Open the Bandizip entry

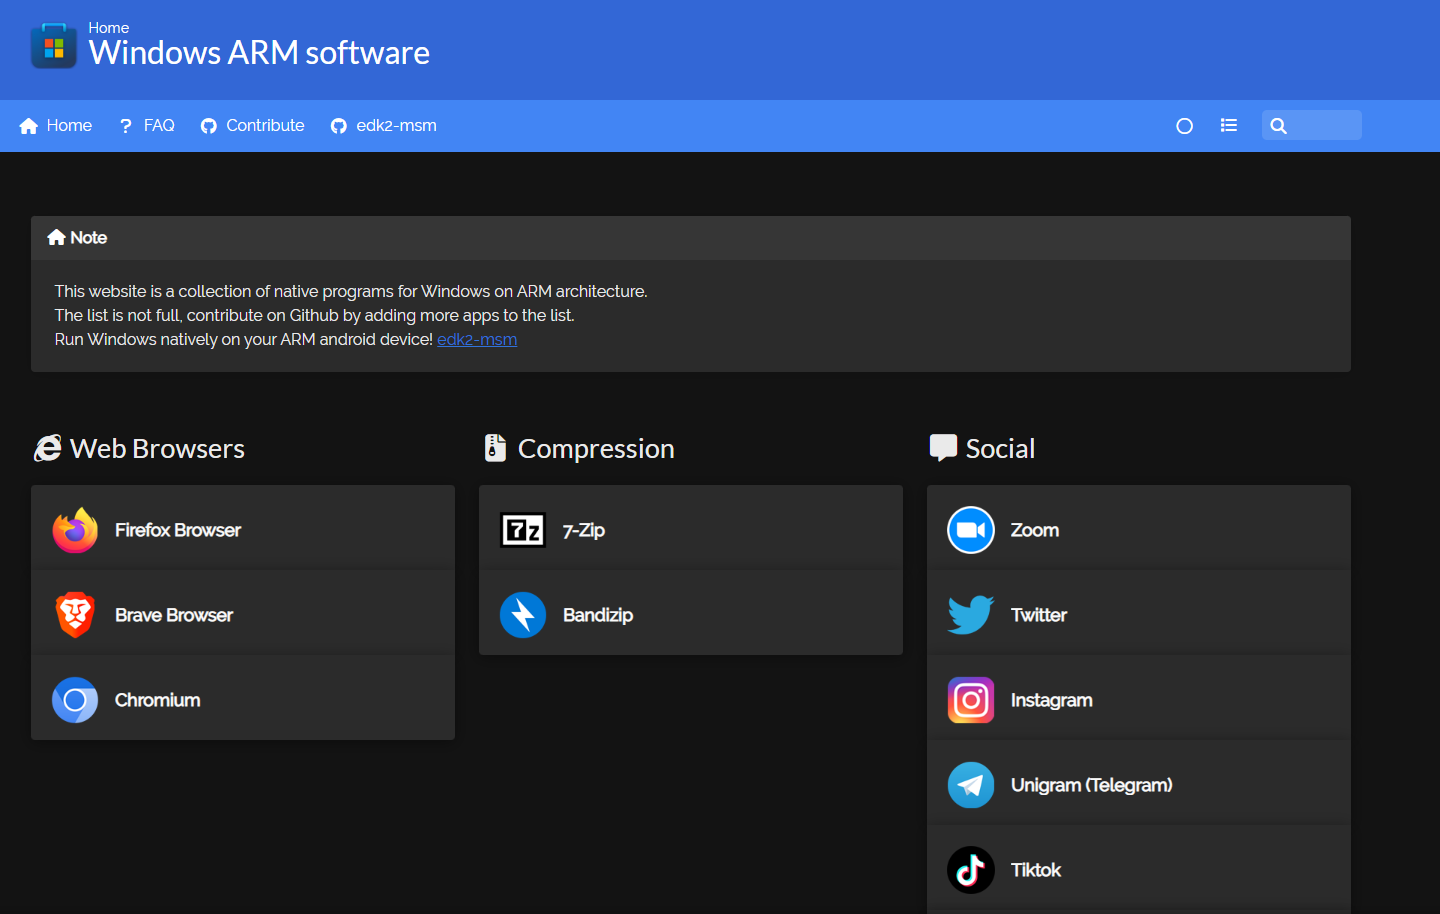pyautogui.click(x=691, y=615)
